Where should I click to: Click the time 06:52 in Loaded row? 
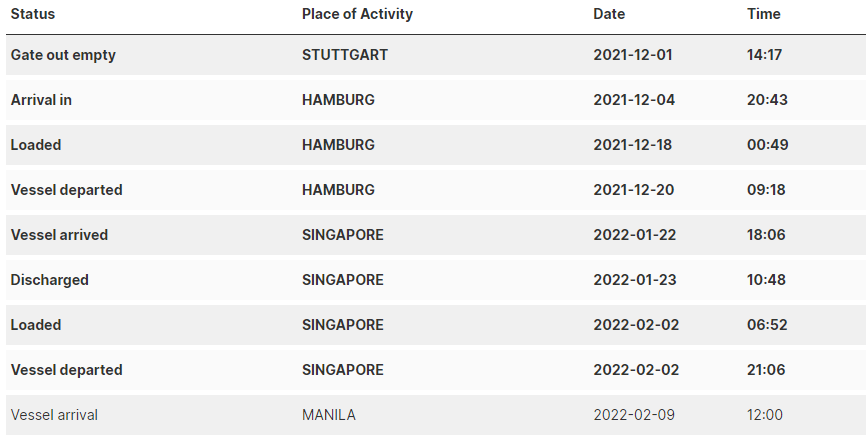pos(767,325)
